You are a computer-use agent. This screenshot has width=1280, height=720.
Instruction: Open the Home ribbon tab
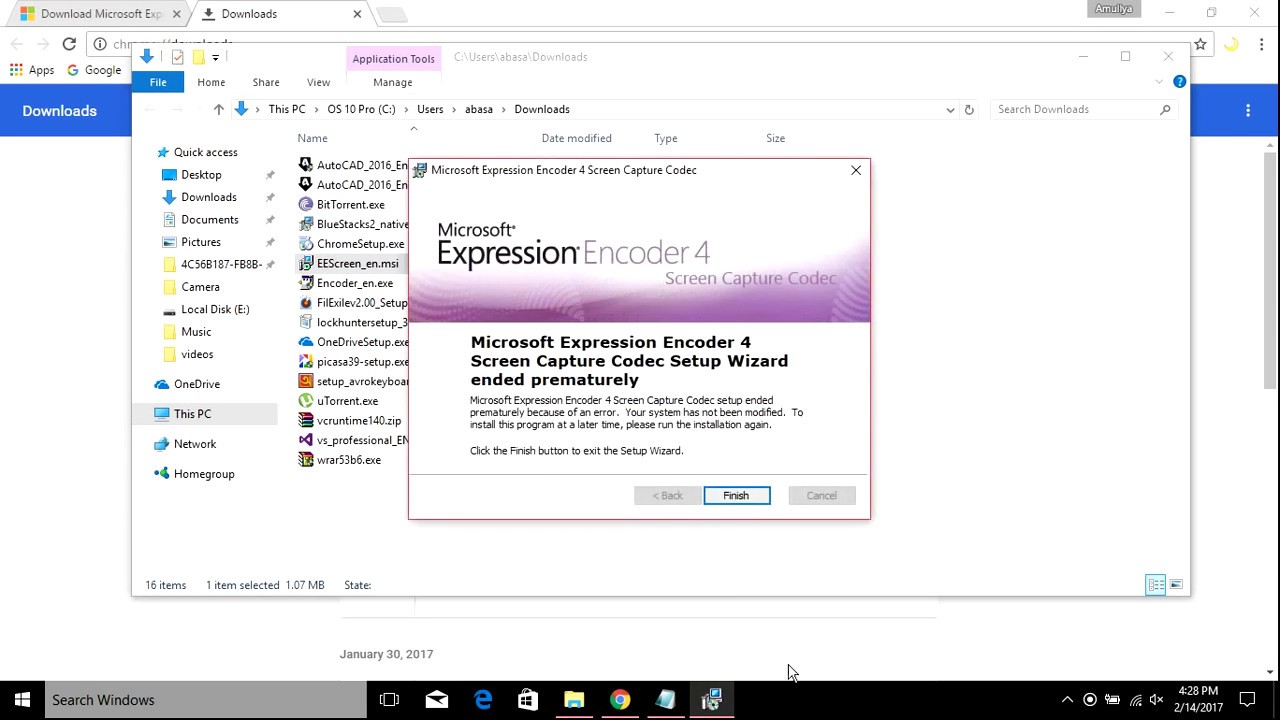pos(211,82)
